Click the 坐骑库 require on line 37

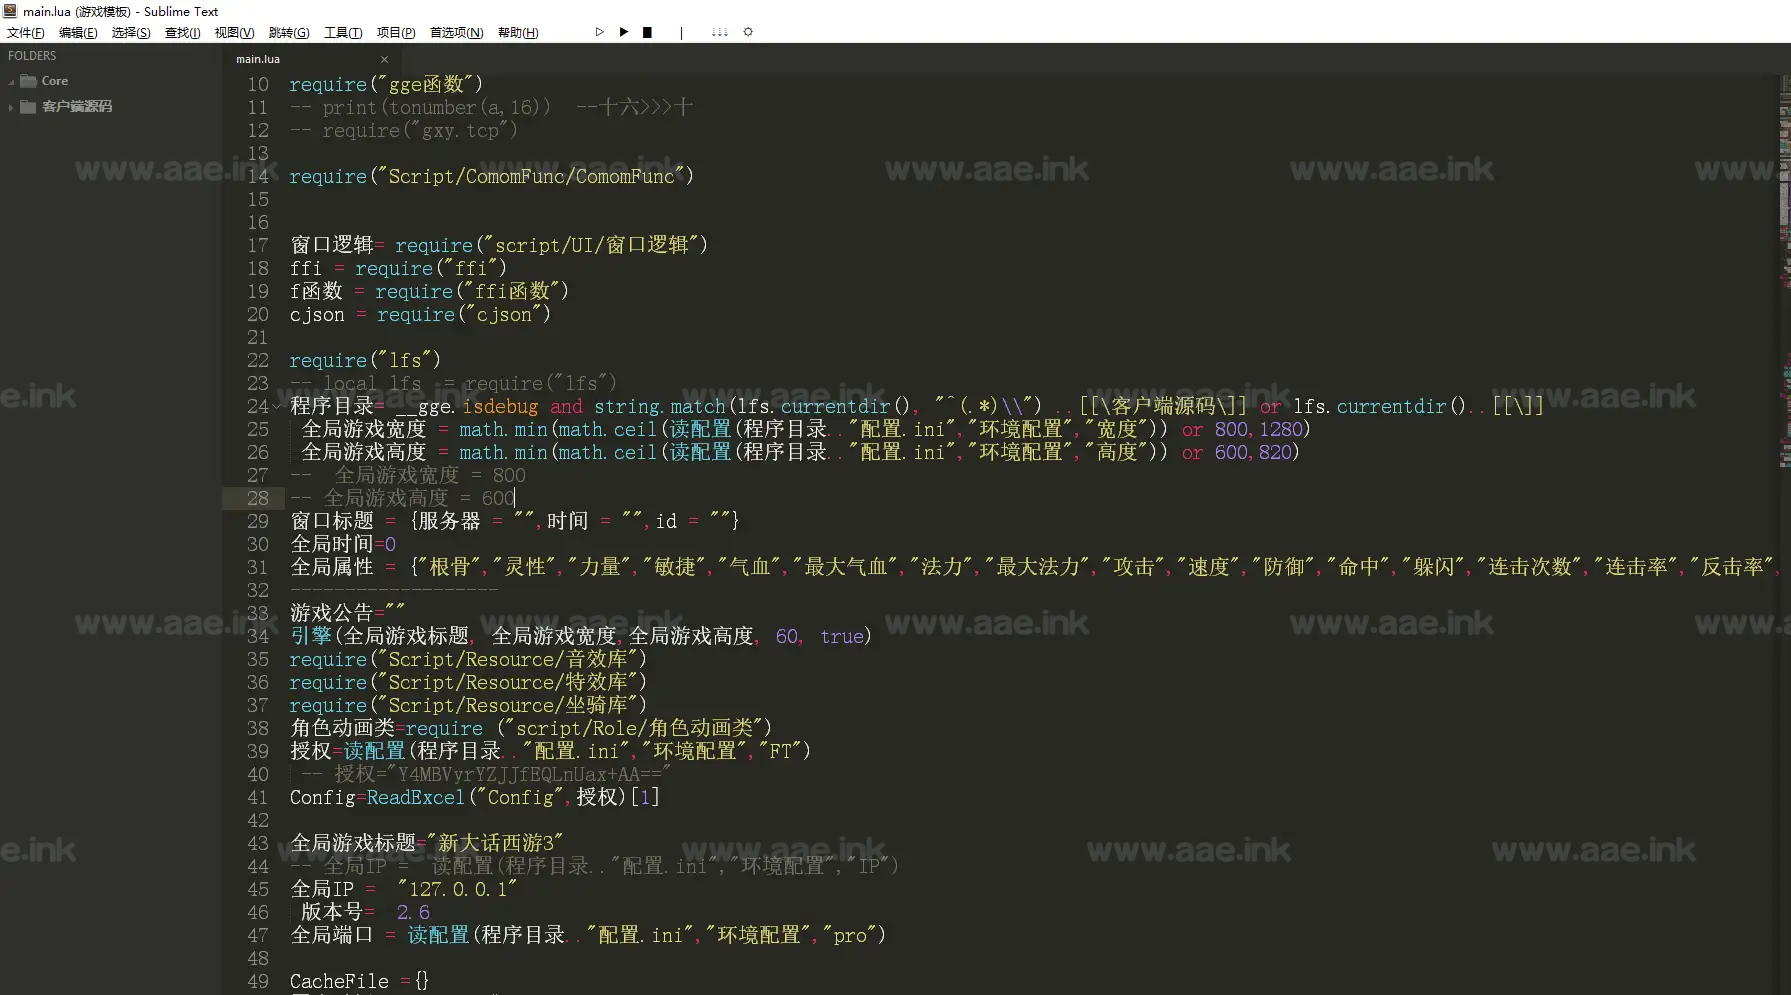pyautogui.click(x=468, y=705)
